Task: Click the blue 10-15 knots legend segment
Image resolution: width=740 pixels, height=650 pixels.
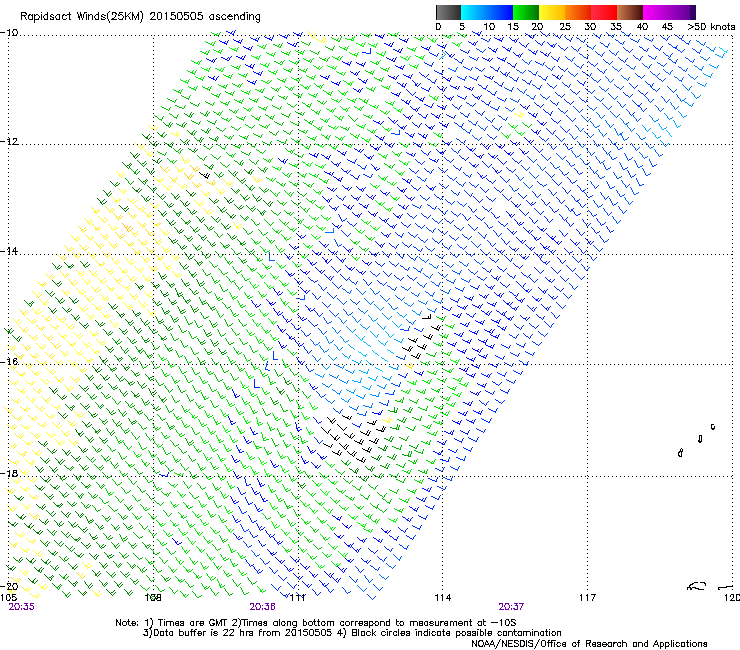Action: 500,12
